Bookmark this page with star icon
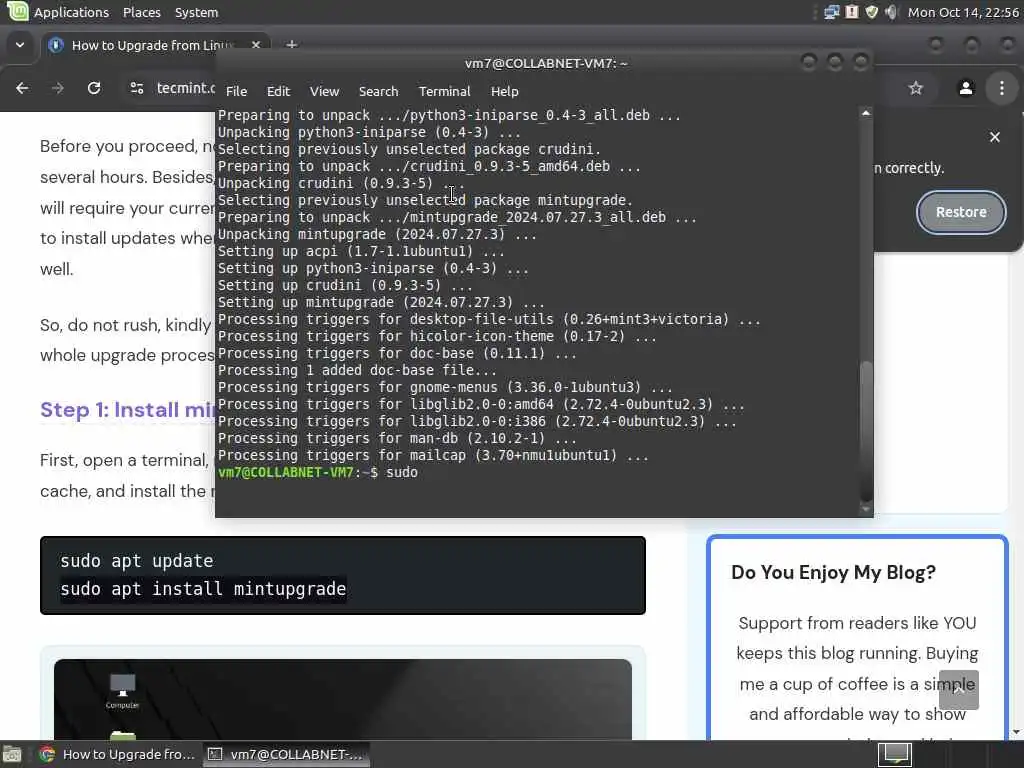 (x=916, y=88)
